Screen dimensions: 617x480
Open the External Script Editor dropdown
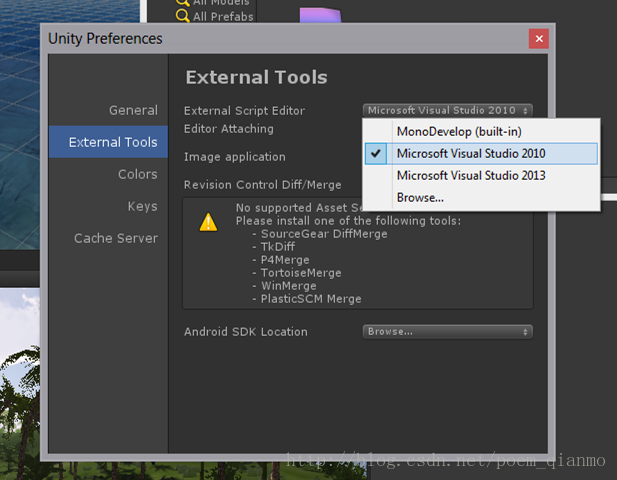click(x=447, y=110)
